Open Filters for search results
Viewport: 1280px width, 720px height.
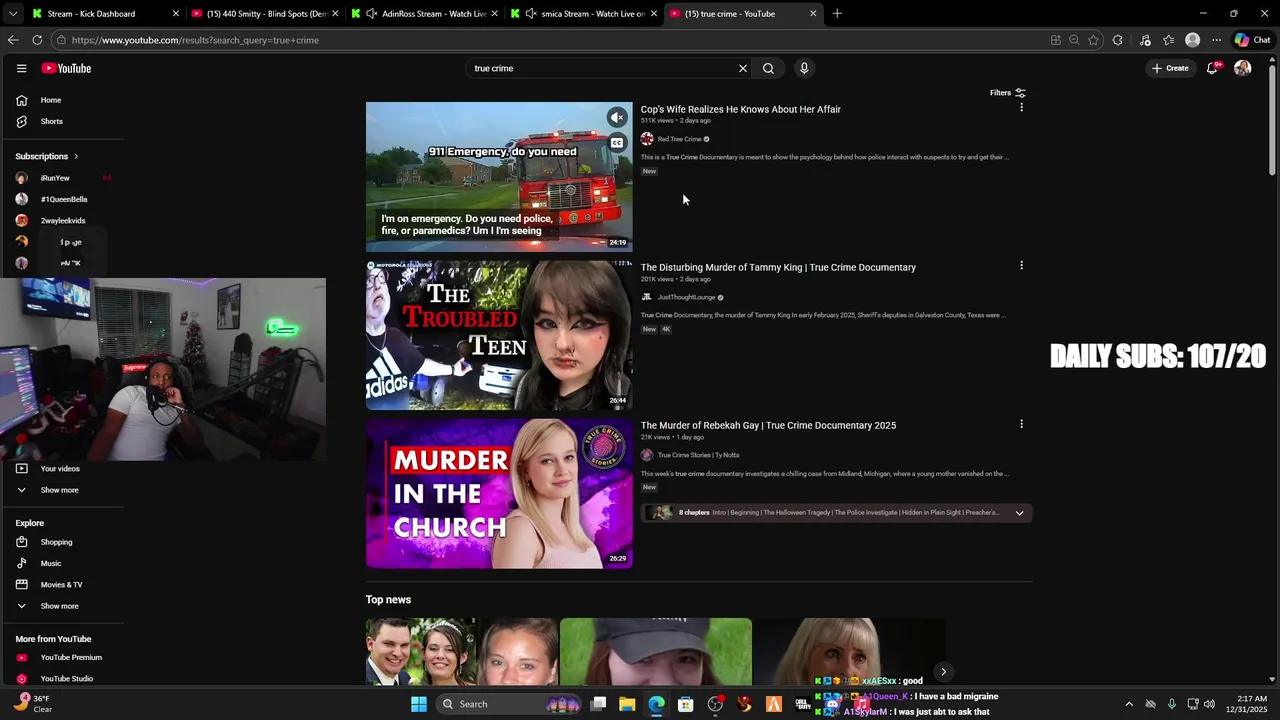click(x=1008, y=93)
